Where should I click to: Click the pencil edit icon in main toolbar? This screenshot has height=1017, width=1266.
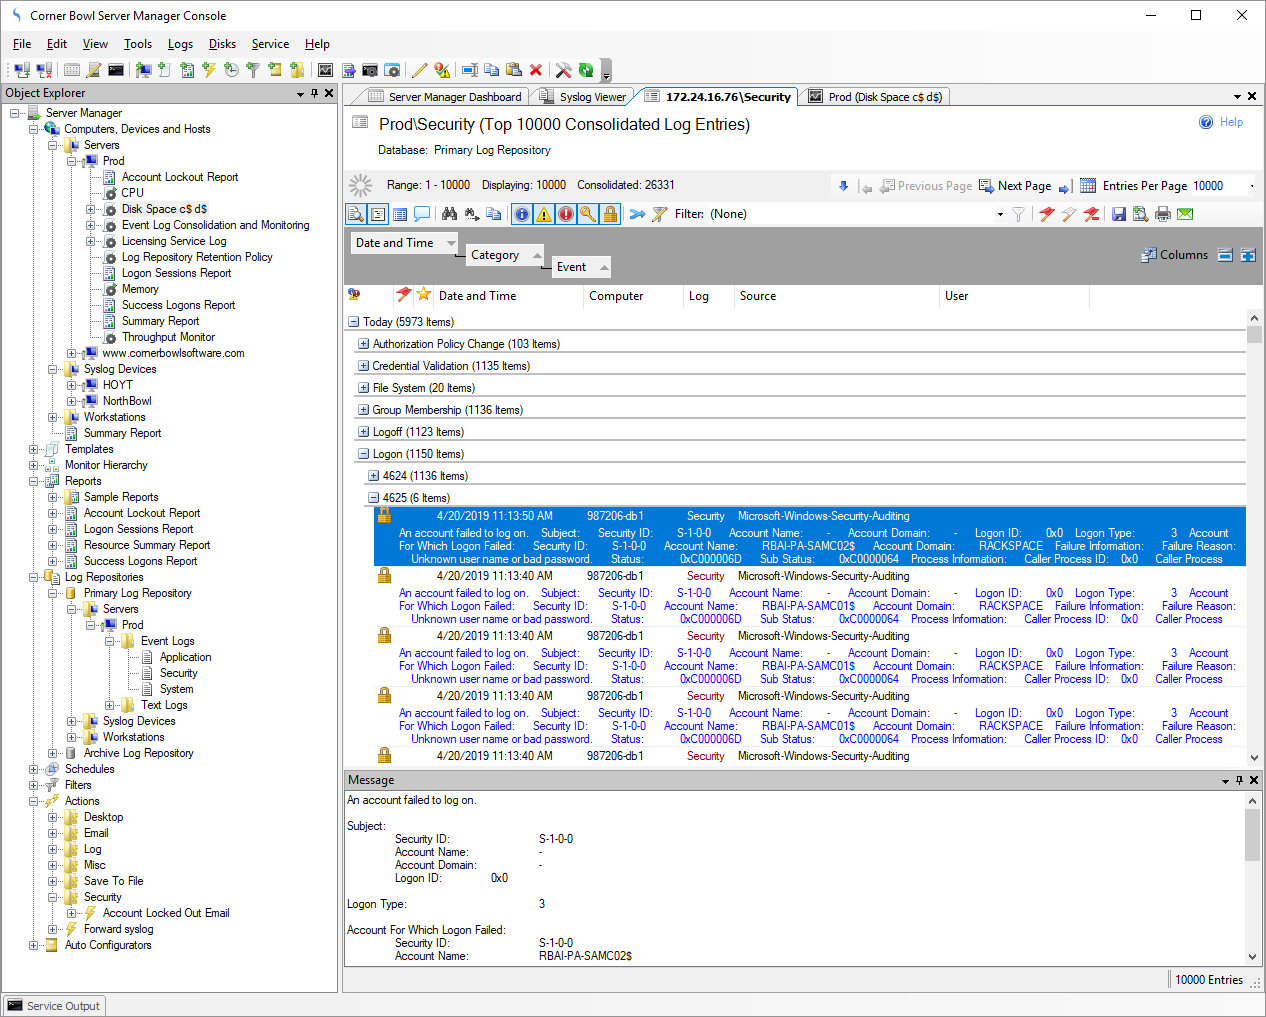pyautogui.click(x=419, y=70)
